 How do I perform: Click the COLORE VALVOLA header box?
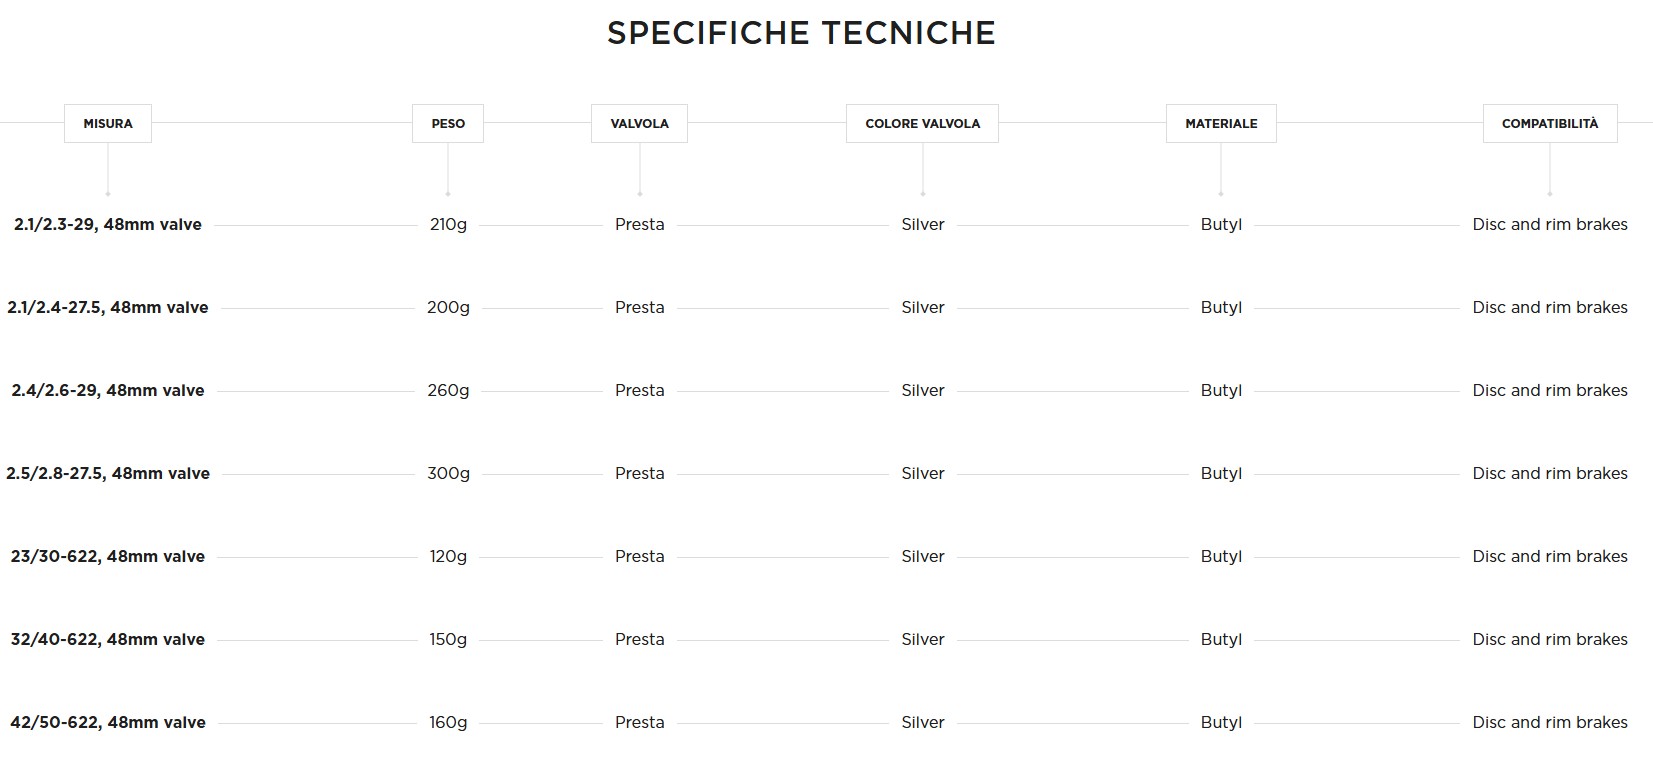click(x=922, y=124)
